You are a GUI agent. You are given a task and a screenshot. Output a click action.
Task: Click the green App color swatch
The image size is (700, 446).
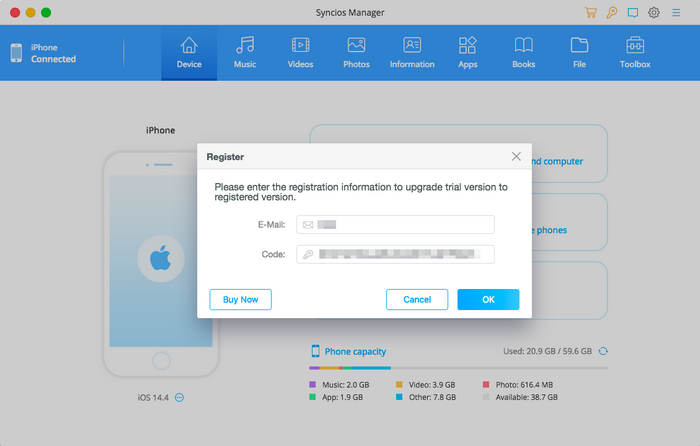pyautogui.click(x=312, y=397)
